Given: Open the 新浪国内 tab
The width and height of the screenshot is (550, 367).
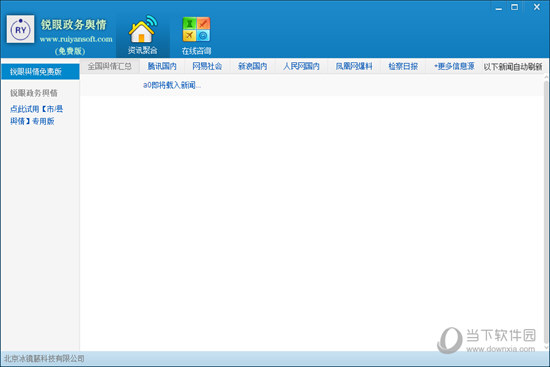Looking at the screenshot, I should 252,66.
